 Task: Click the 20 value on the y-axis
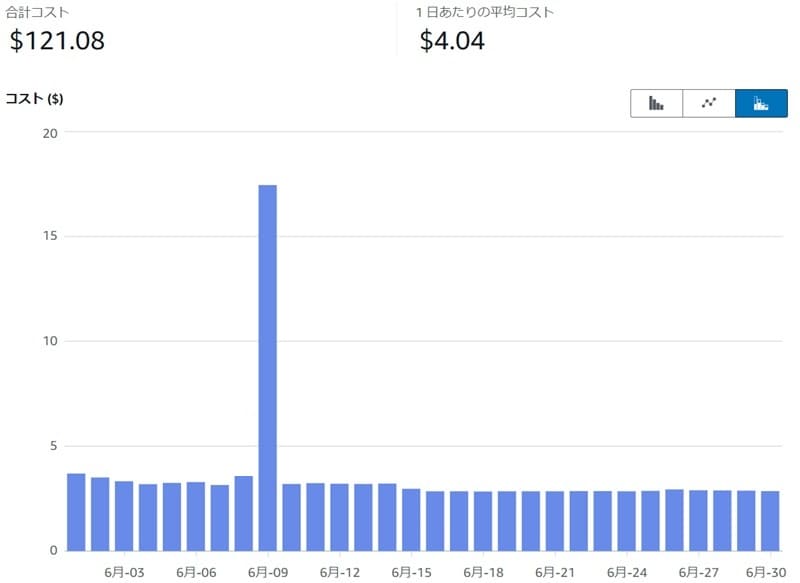pyautogui.click(x=50, y=133)
